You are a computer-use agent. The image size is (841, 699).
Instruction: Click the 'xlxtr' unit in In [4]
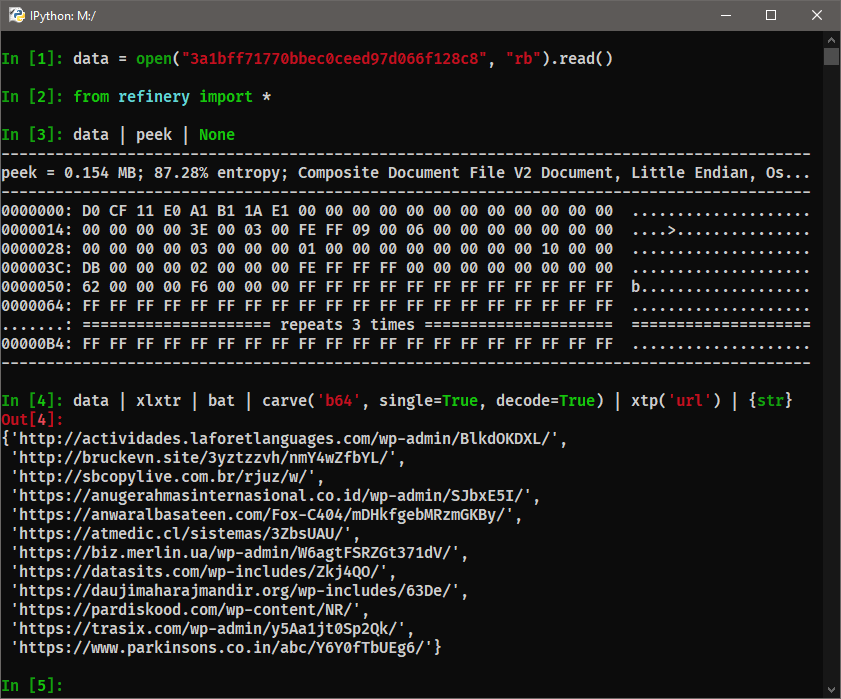158,401
